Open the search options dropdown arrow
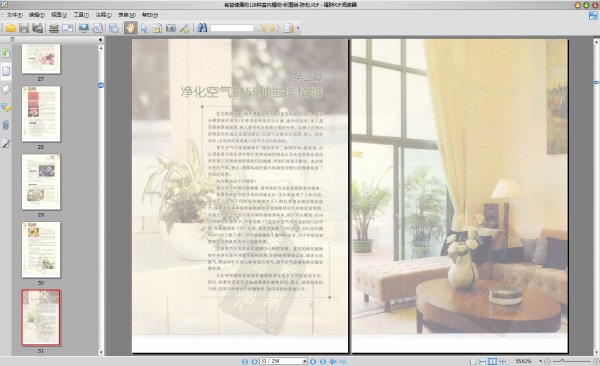The image size is (600, 366). (x=298, y=28)
